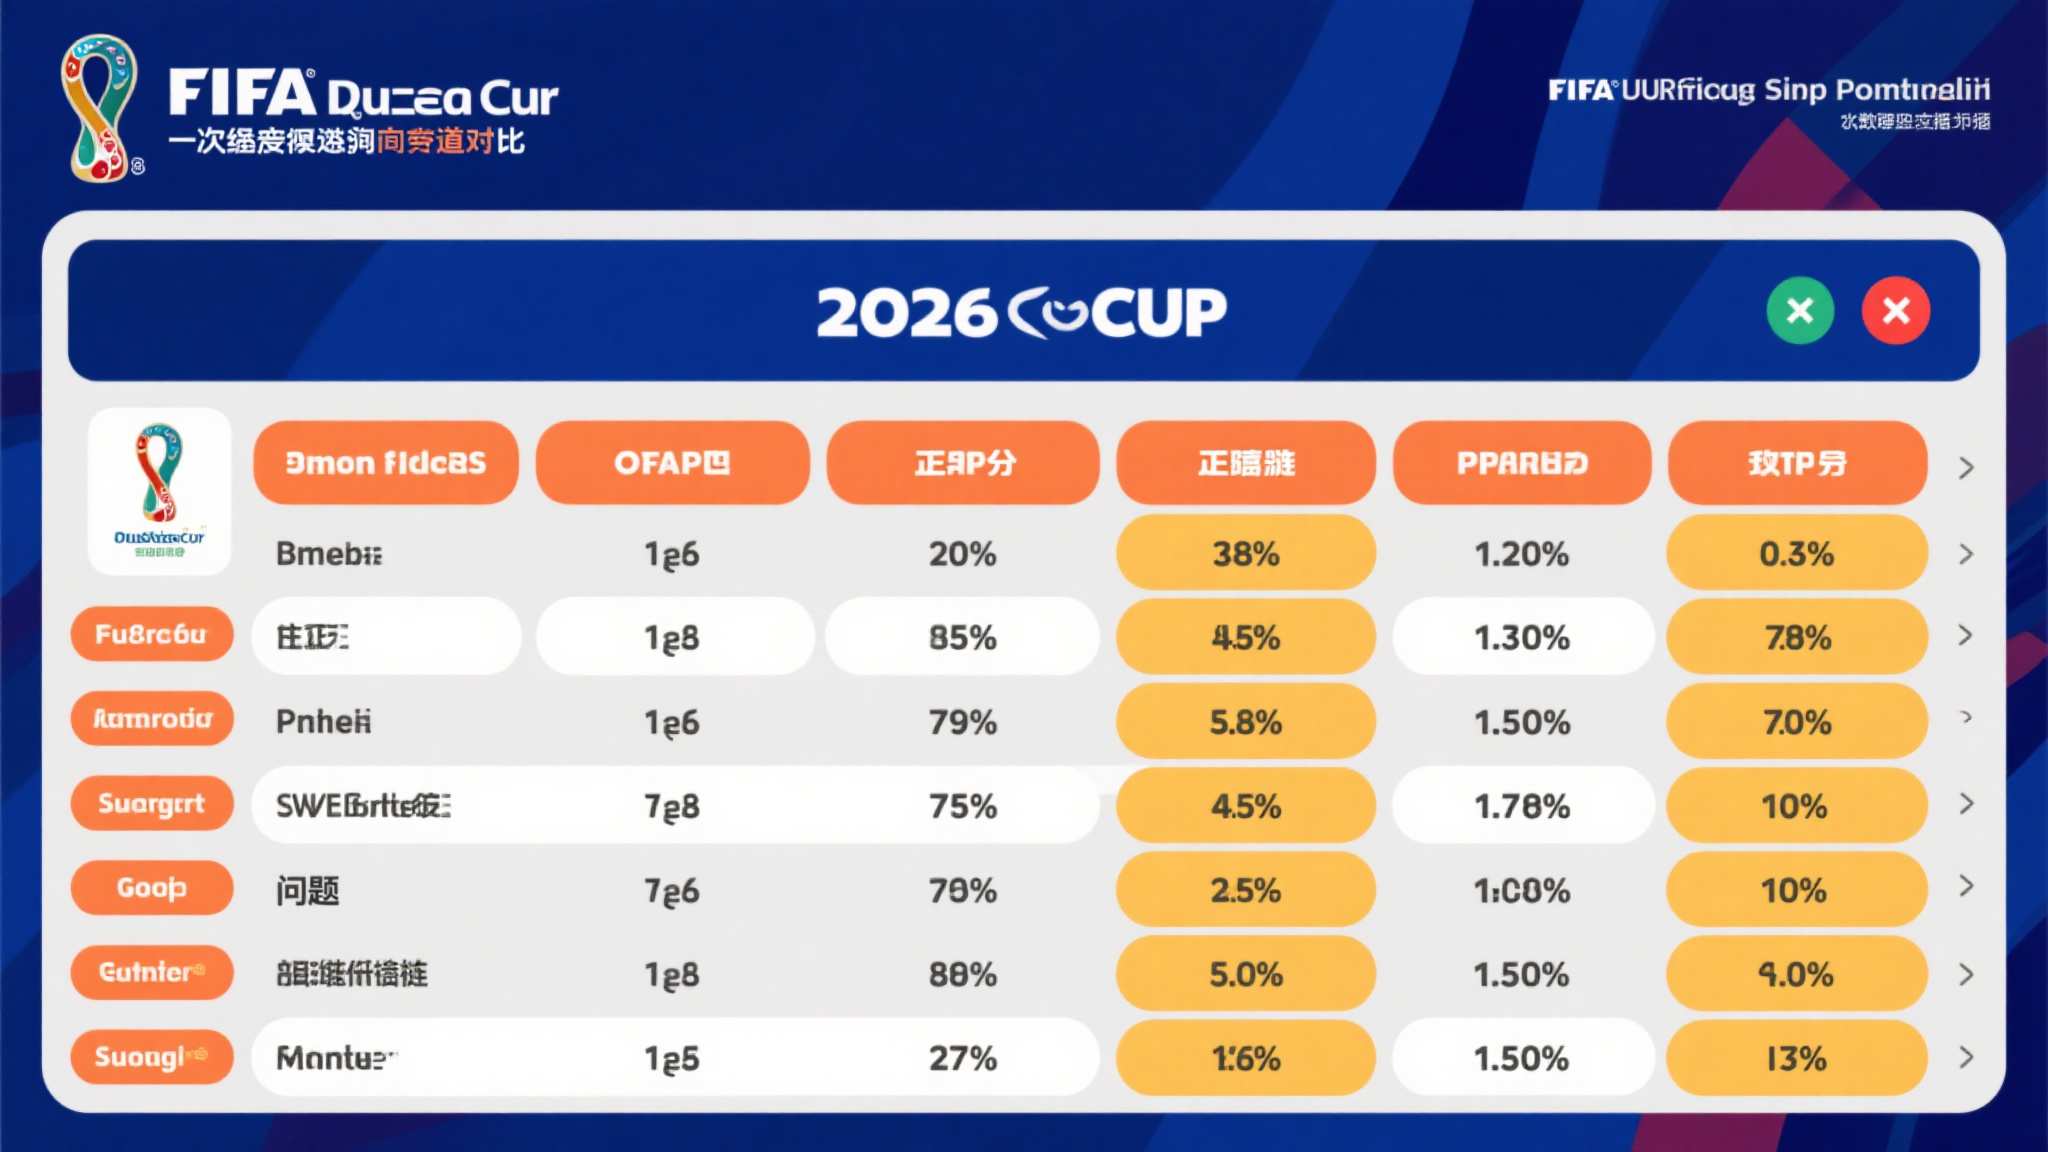The image size is (2048, 1152).
Task: Click the Suoagl tag badge
Action: tap(151, 1057)
